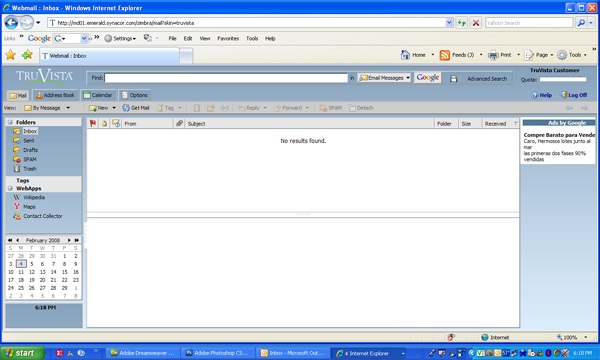The image size is (600, 360).
Task: Open the Address Book tab
Action: click(55, 95)
